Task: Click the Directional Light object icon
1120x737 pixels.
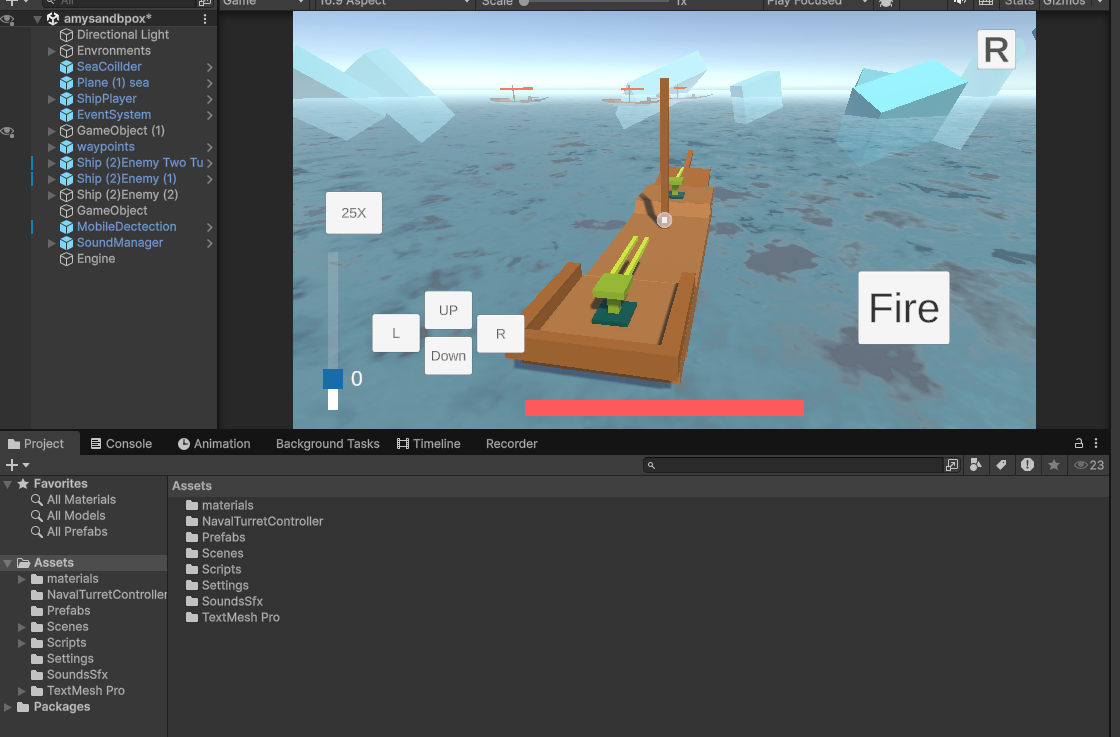Action: point(66,35)
